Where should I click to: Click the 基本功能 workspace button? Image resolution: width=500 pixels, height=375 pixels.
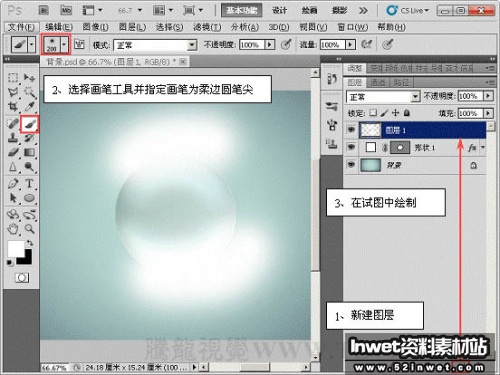(x=242, y=11)
